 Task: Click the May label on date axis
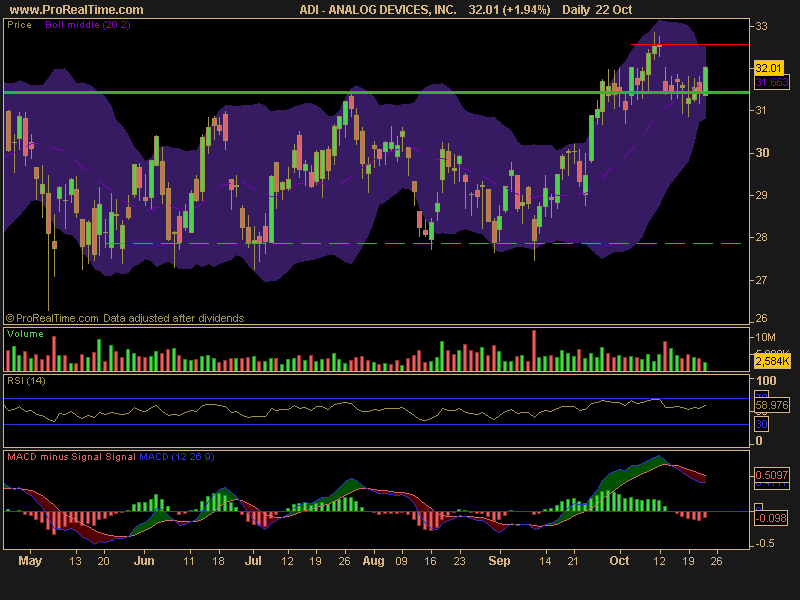coord(30,561)
